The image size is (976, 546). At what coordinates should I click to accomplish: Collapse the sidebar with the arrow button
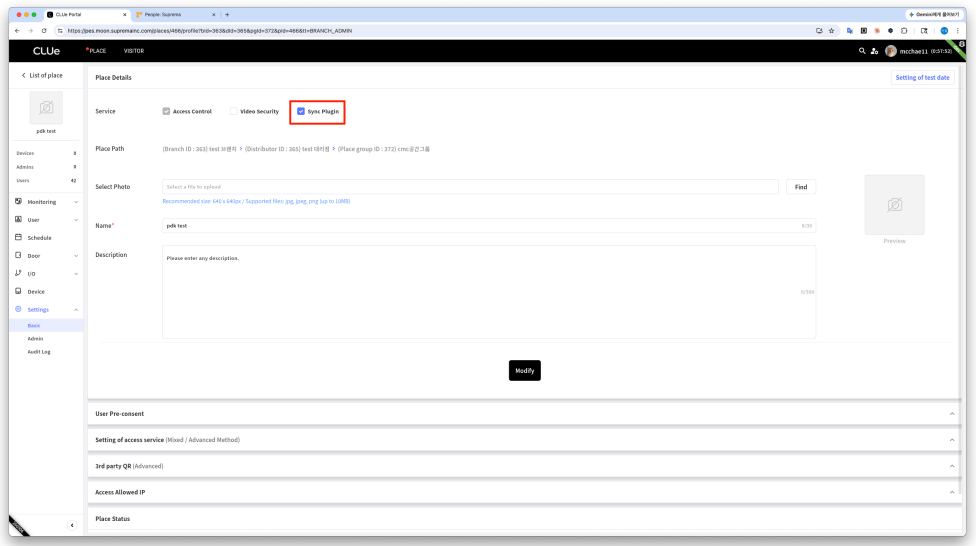pos(72,525)
